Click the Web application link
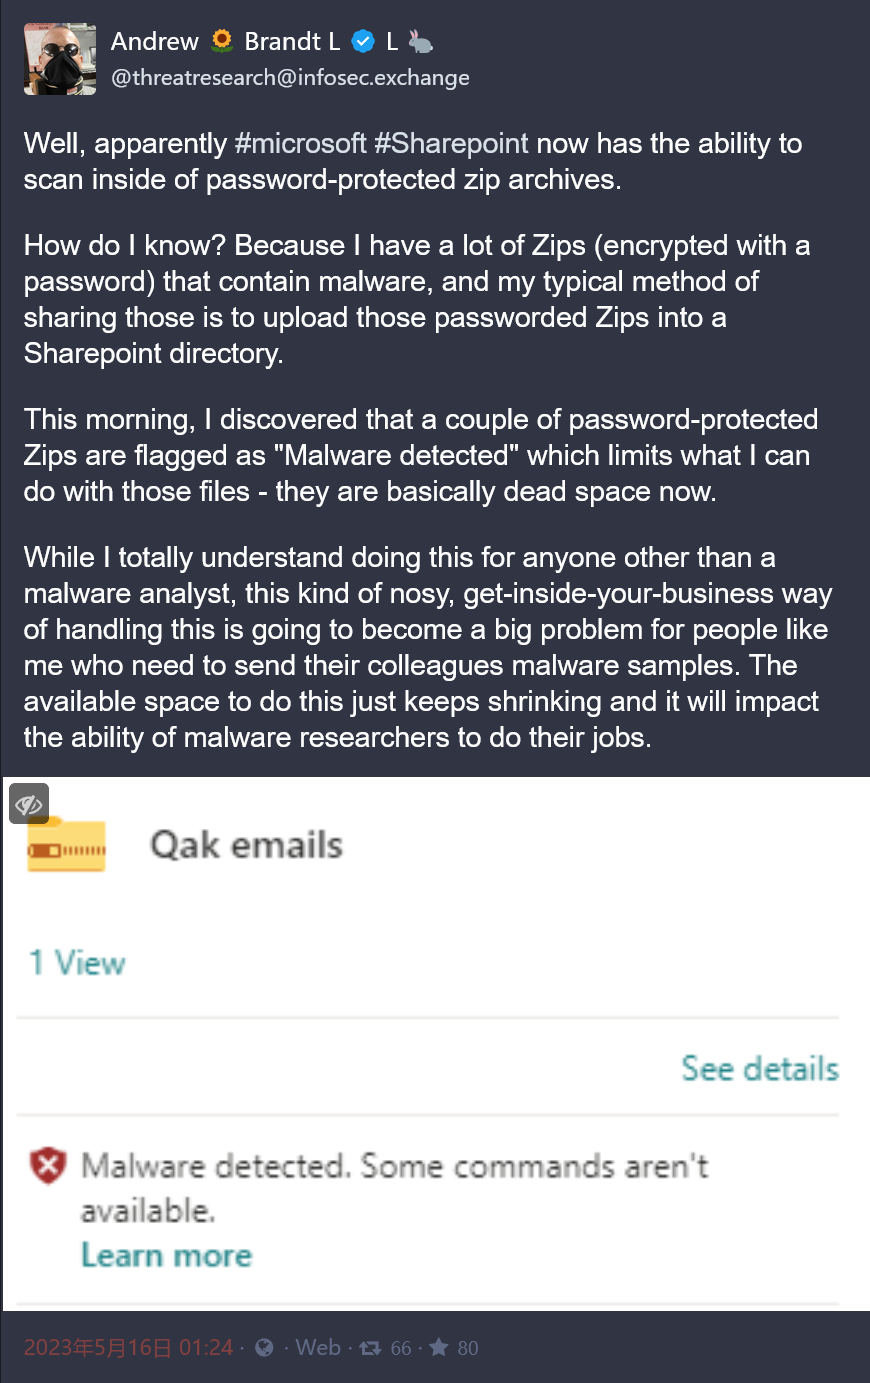Viewport: 870px width, 1383px height. [x=318, y=1348]
